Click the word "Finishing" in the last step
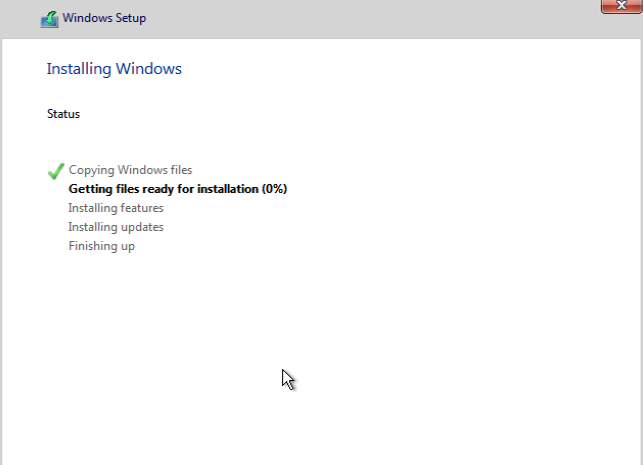Screen dimensions: 643x465 pyautogui.click(x=92, y=246)
